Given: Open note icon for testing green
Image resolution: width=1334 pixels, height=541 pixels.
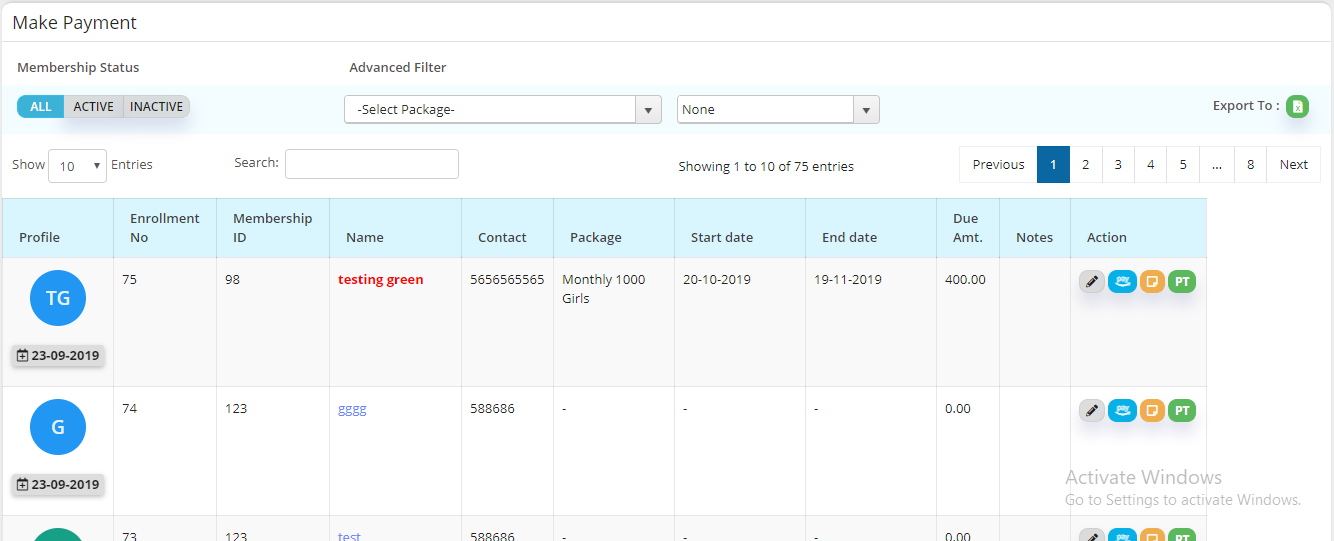Looking at the screenshot, I should pos(1152,282).
